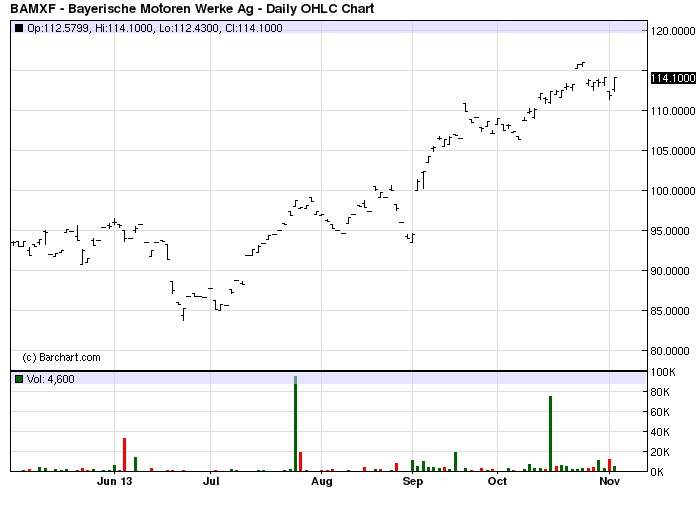
Task: Click the 80.0000 price axis label
Action: point(670,351)
